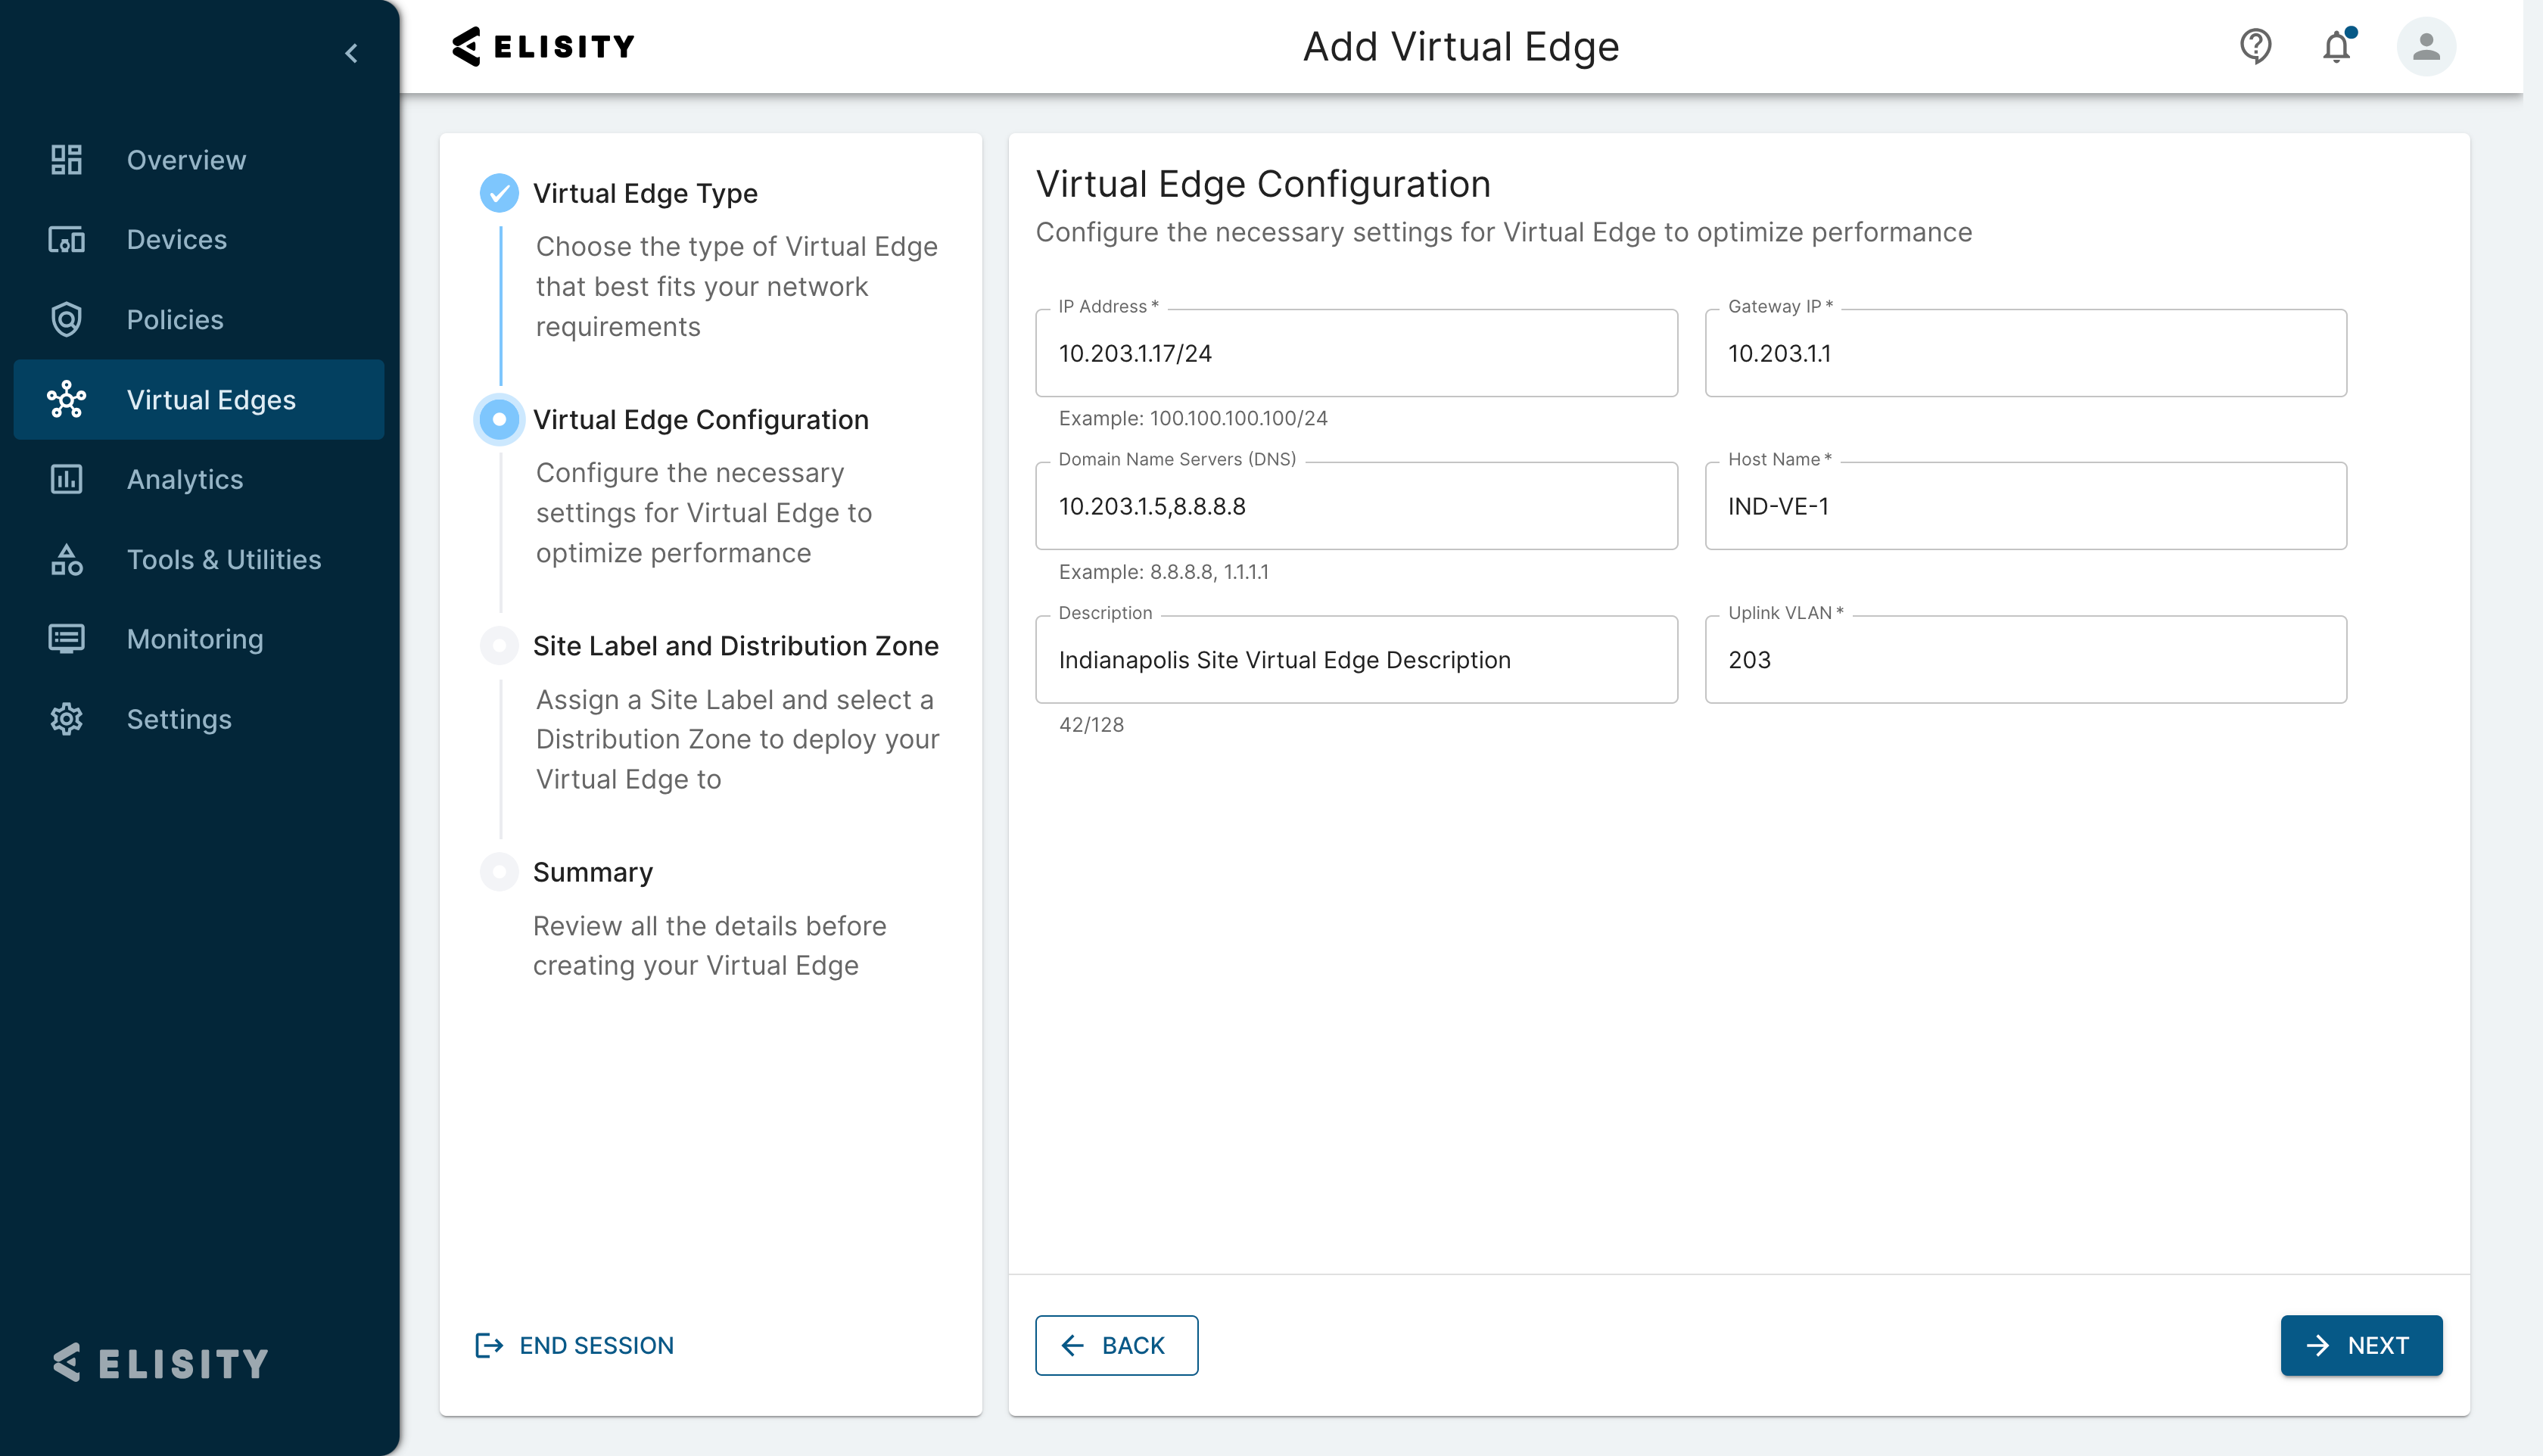Screen dimensions: 2543x1456
Task: Select the Virtual Edge Type step title
Action: [x=645, y=193]
